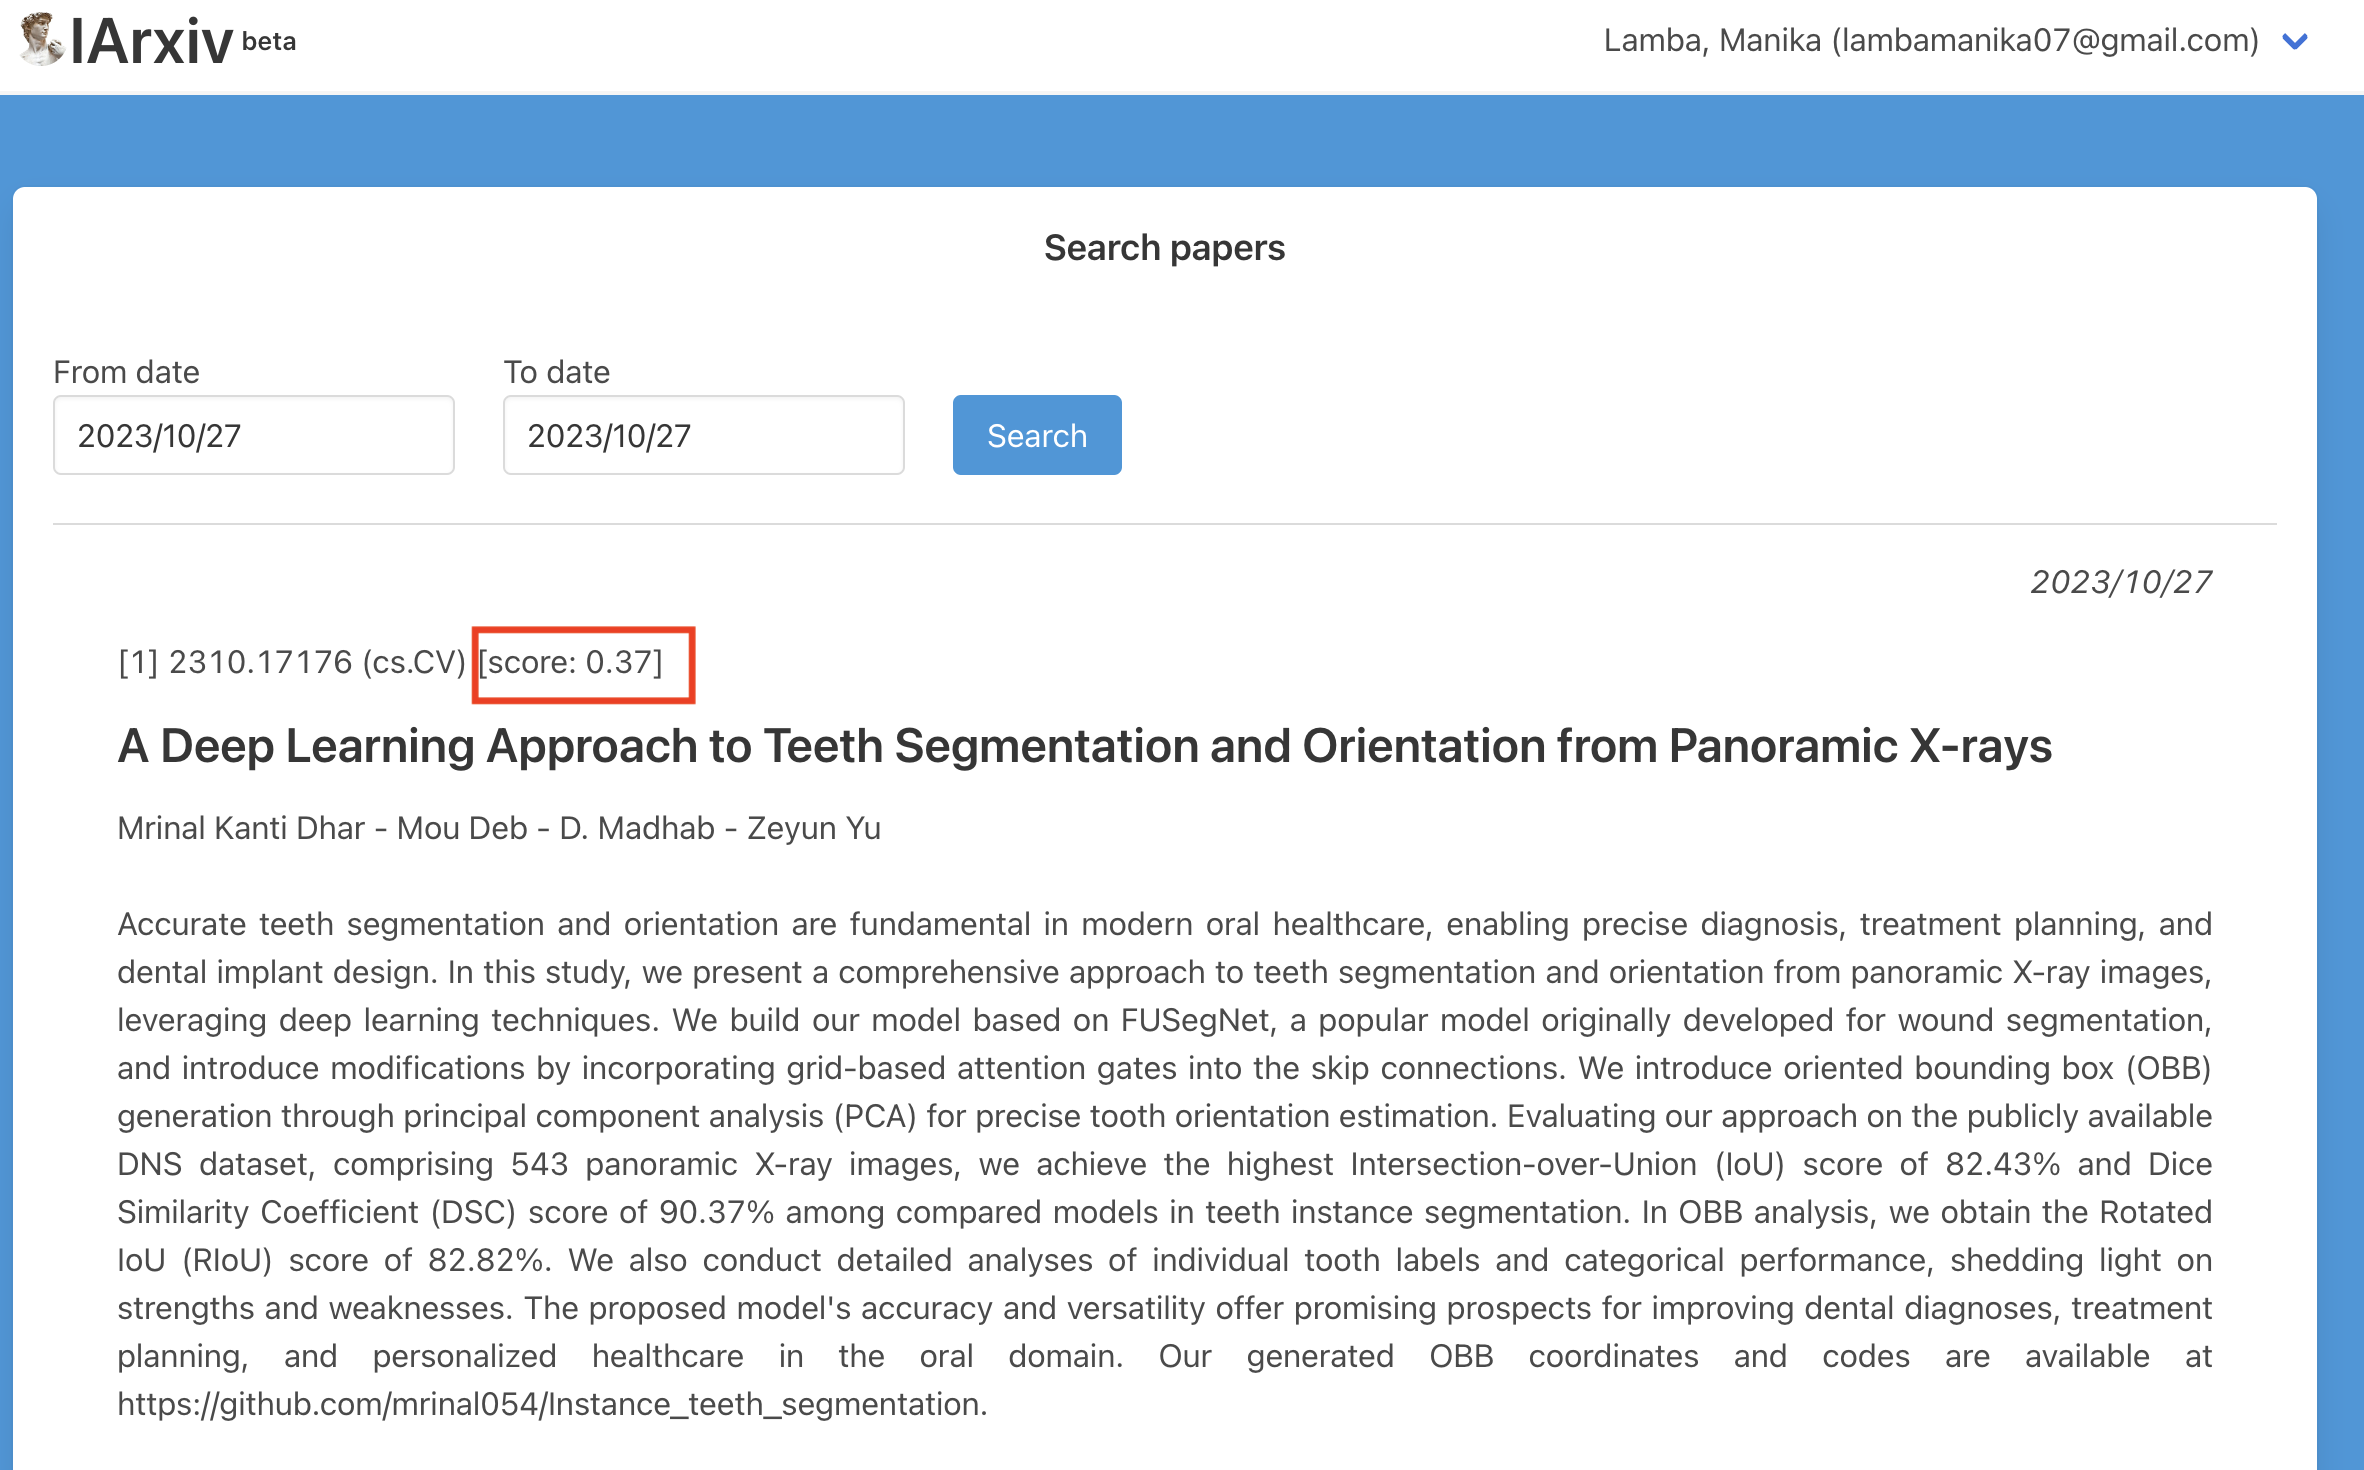The width and height of the screenshot is (2364, 1470).
Task: Click author Mrinal Kanti Dhar
Action: pos(241,828)
